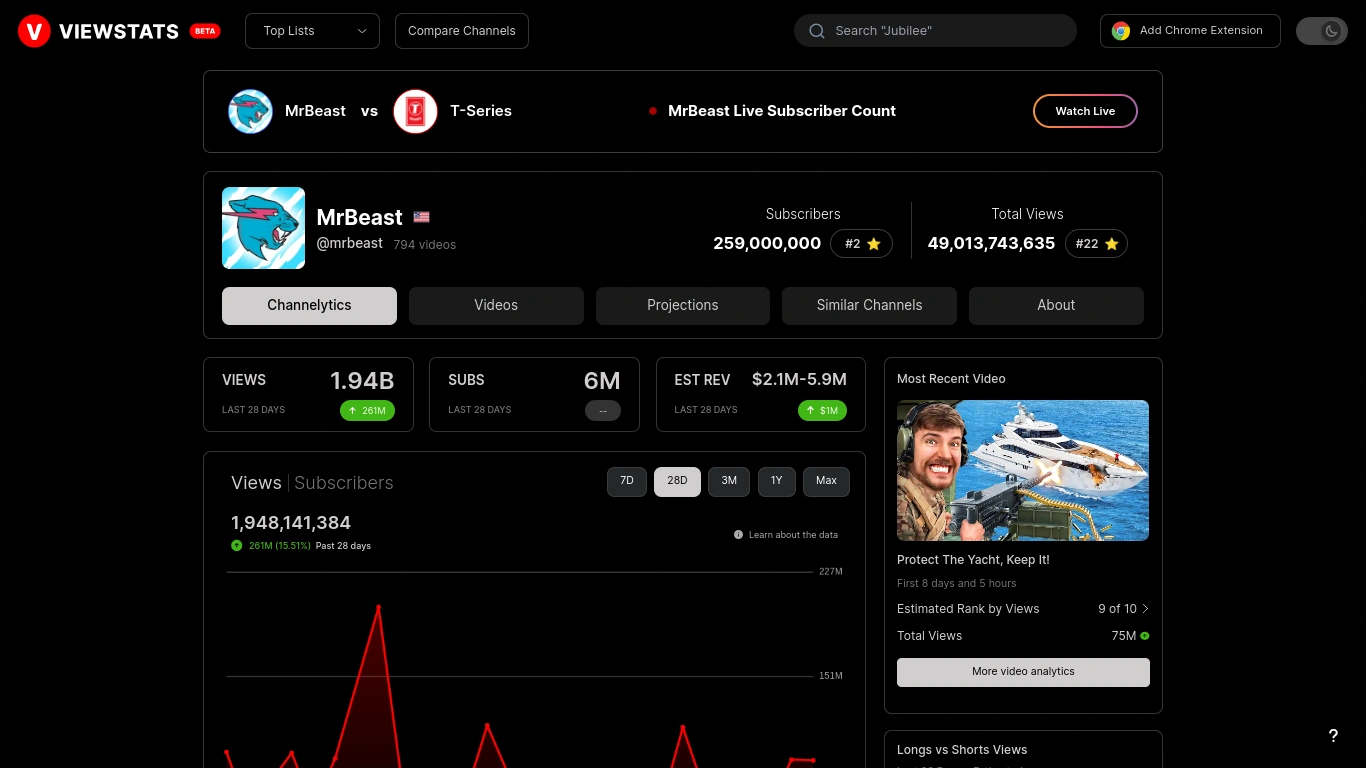Set chart range to 1Y
This screenshot has width=1366, height=768.
[776, 481]
